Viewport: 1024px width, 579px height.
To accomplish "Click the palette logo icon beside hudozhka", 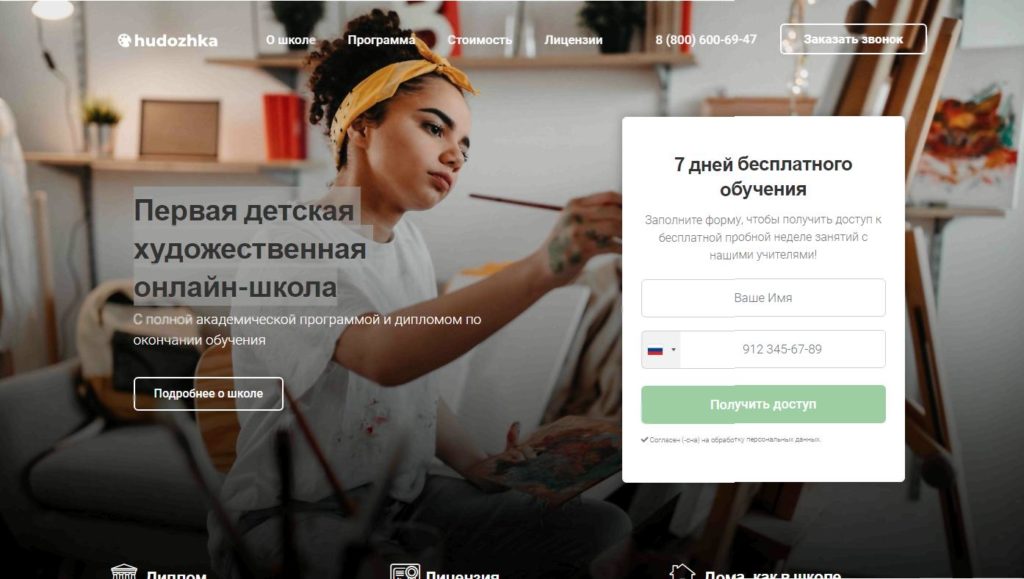I will click(x=124, y=40).
